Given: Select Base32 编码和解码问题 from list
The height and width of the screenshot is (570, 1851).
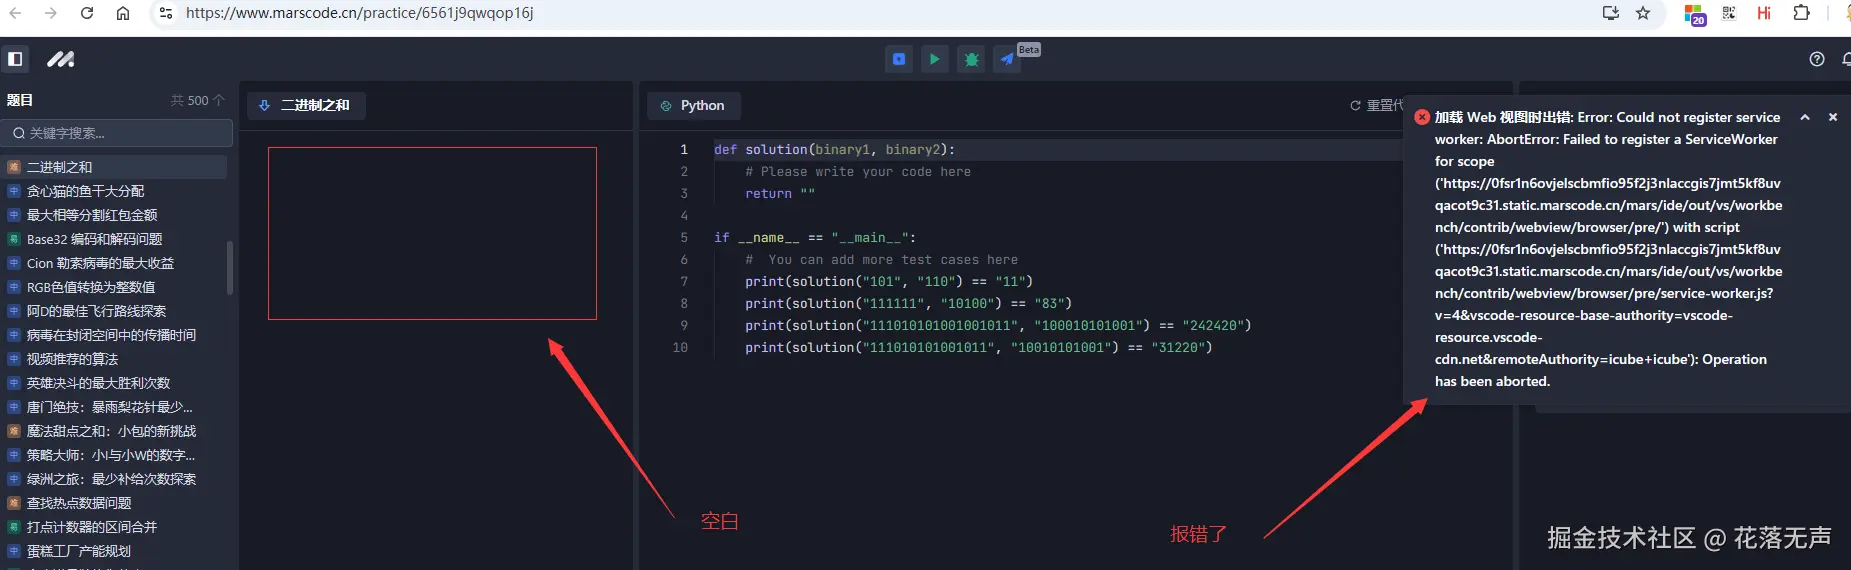Looking at the screenshot, I should (94, 239).
